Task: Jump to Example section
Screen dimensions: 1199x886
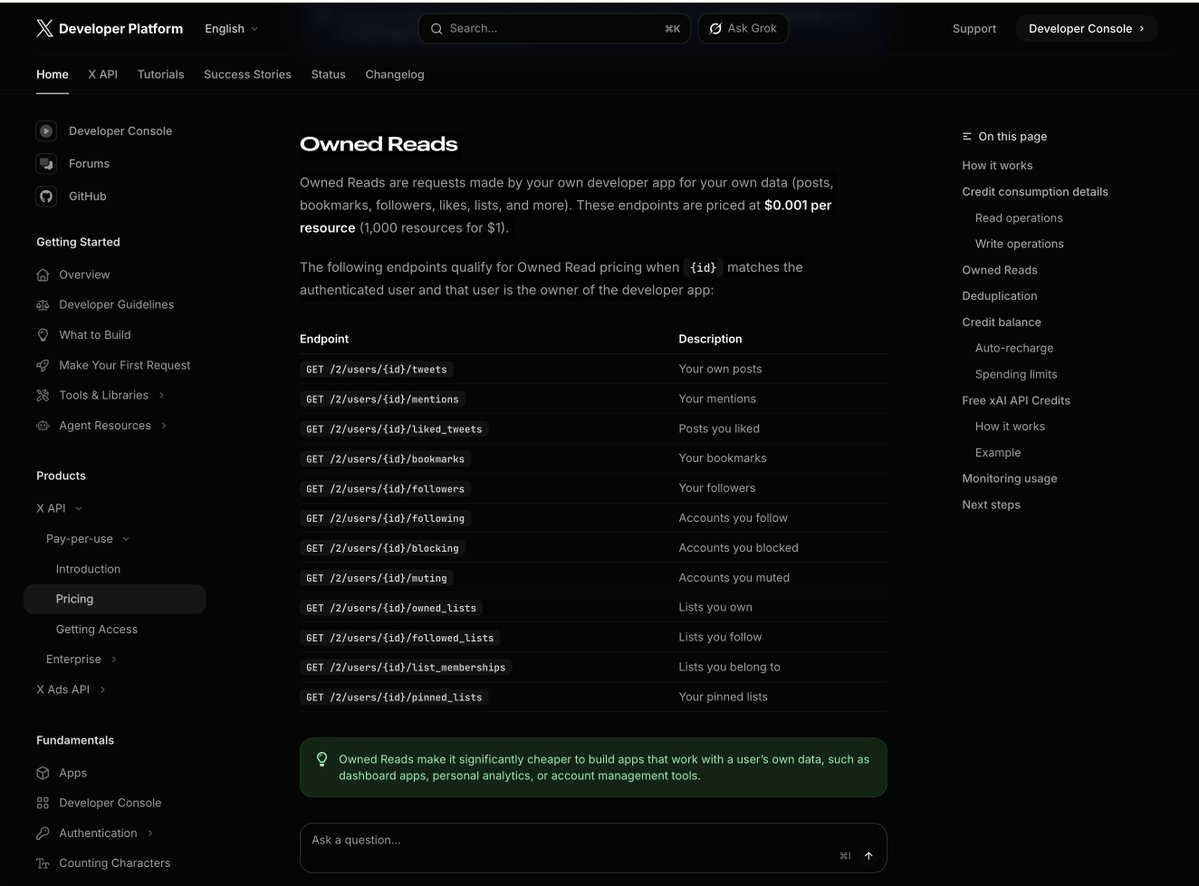Action: tap(998, 453)
